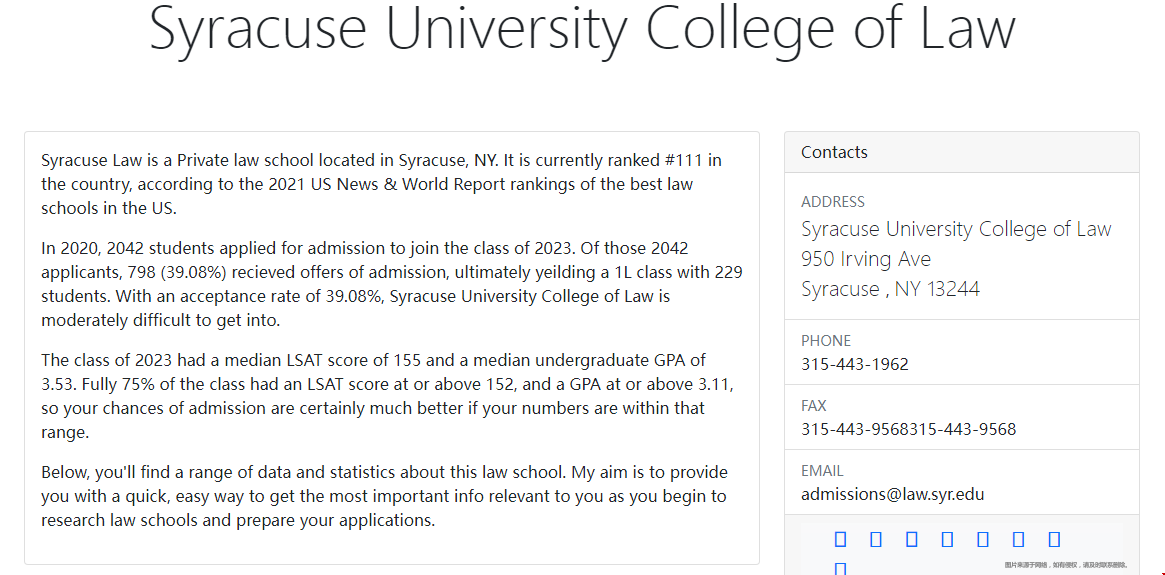1165x575 pixels.
Task: Click the admissions@law.syr.edu email address
Action: (x=892, y=494)
